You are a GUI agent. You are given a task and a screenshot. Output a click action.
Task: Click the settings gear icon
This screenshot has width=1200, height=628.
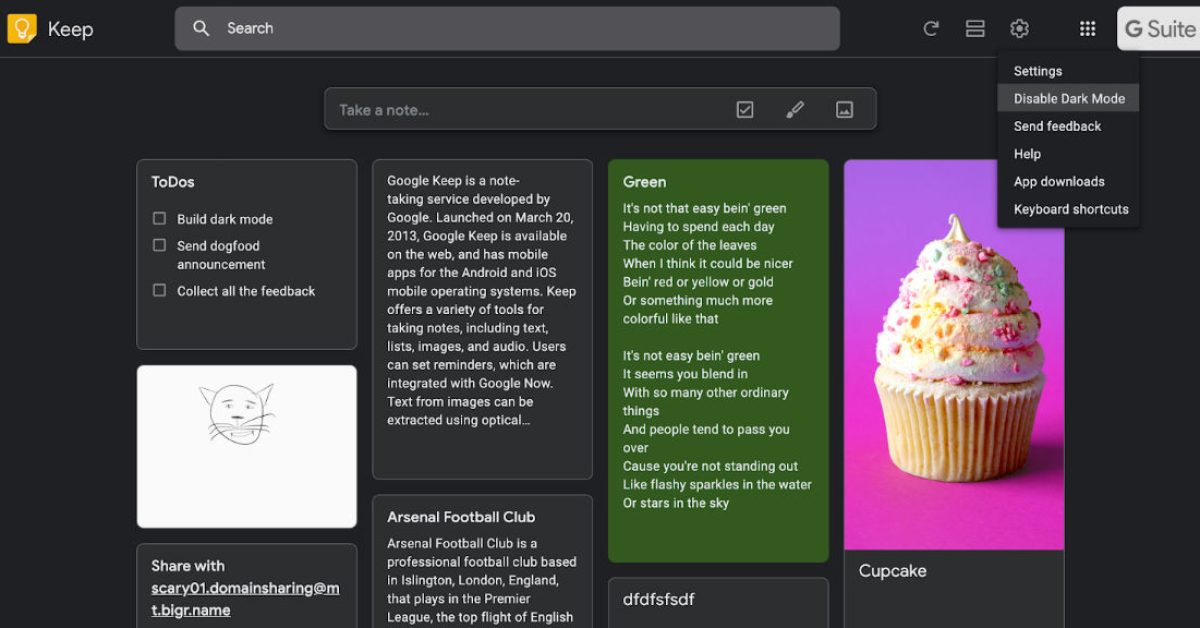(1019, 29)
